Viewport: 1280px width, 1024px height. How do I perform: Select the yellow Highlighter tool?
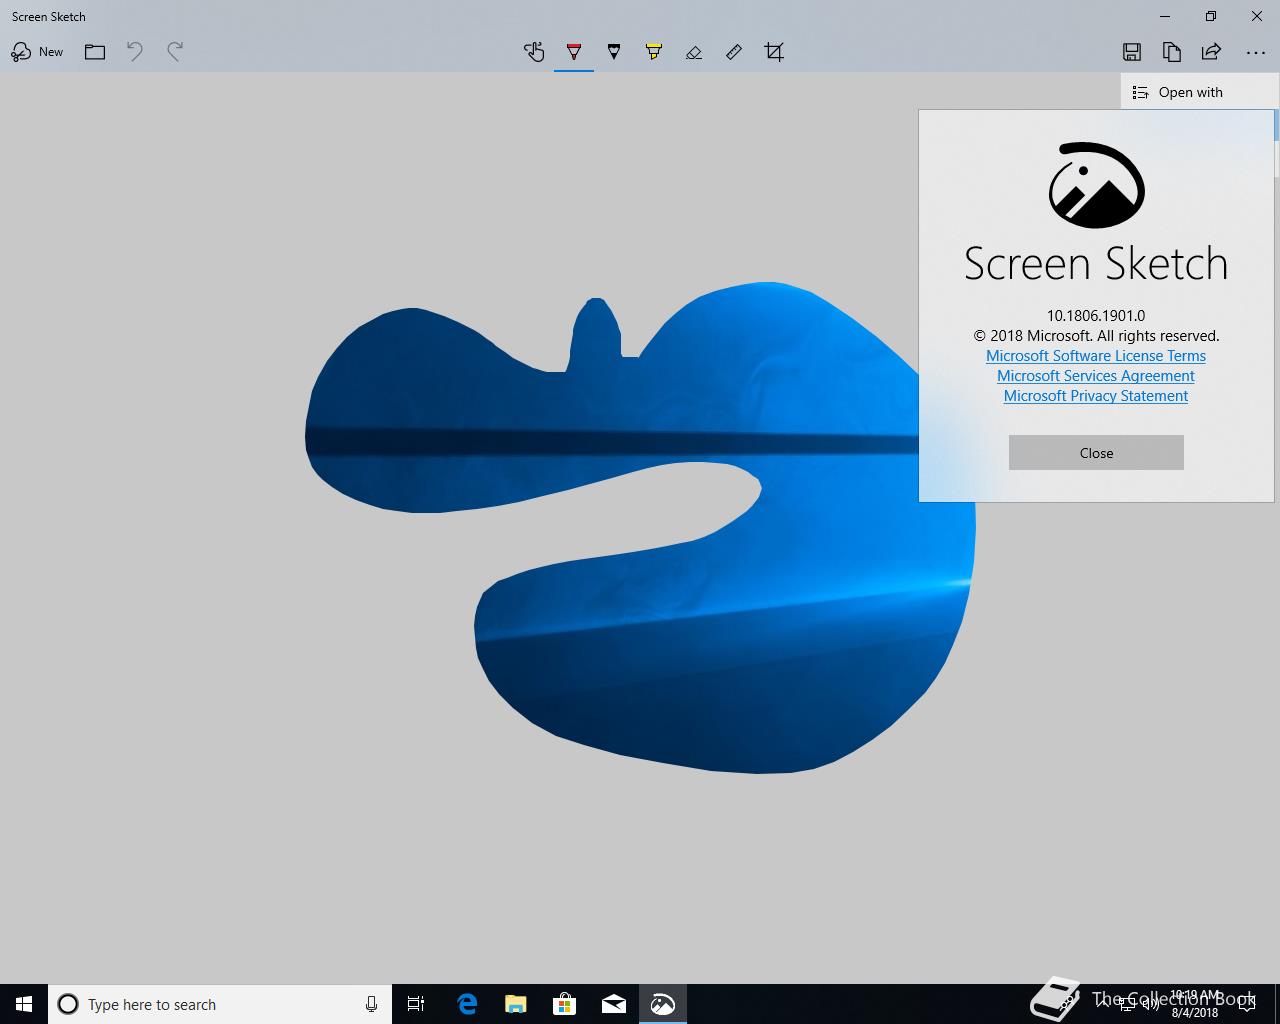pyautogui.click(x=654, y=52)
